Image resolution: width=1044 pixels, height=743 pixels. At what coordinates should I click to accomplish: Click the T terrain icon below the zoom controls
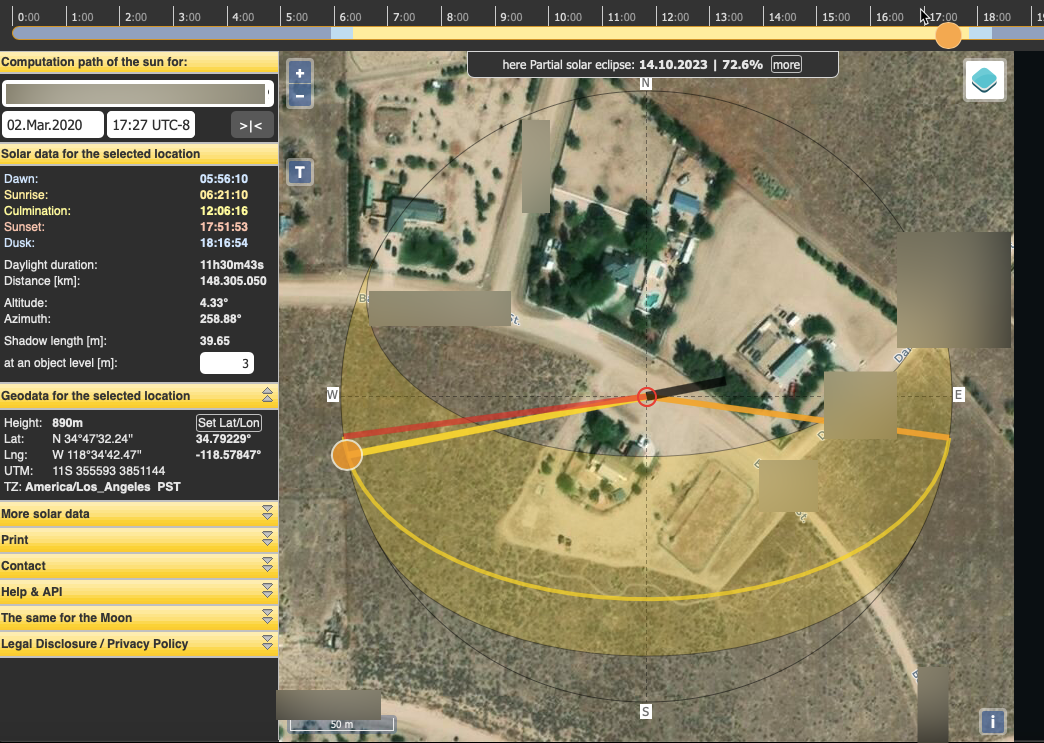(x=298, y=172)
